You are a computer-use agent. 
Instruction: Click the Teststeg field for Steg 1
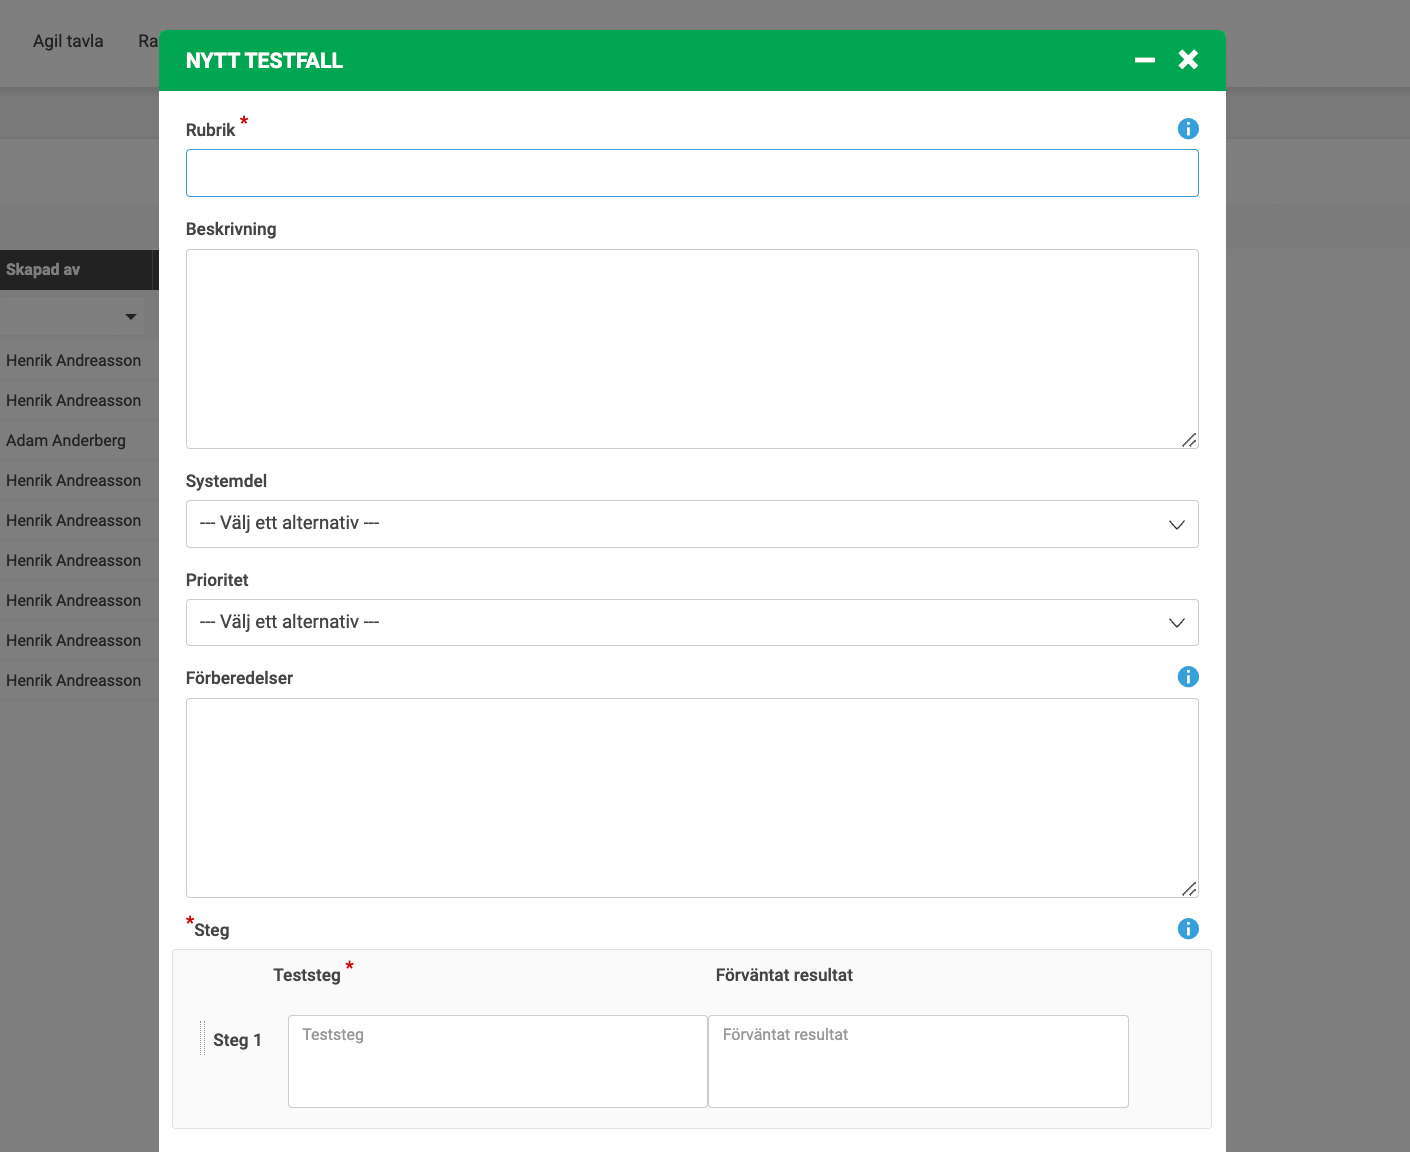click(497, 1061)
